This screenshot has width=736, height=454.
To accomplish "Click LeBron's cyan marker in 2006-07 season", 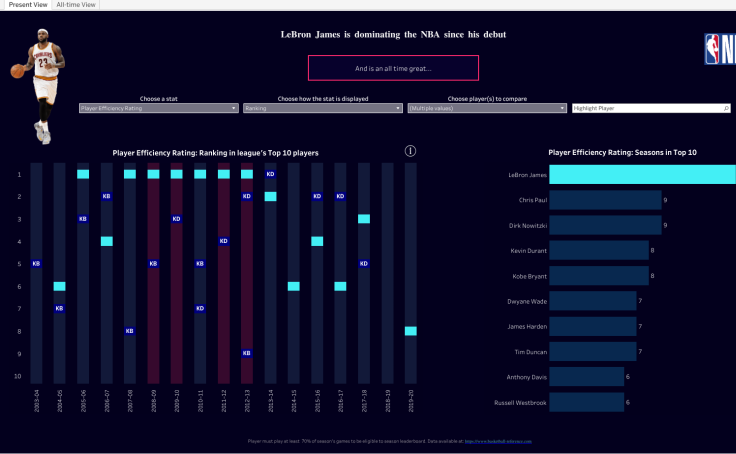I will 107,241.
